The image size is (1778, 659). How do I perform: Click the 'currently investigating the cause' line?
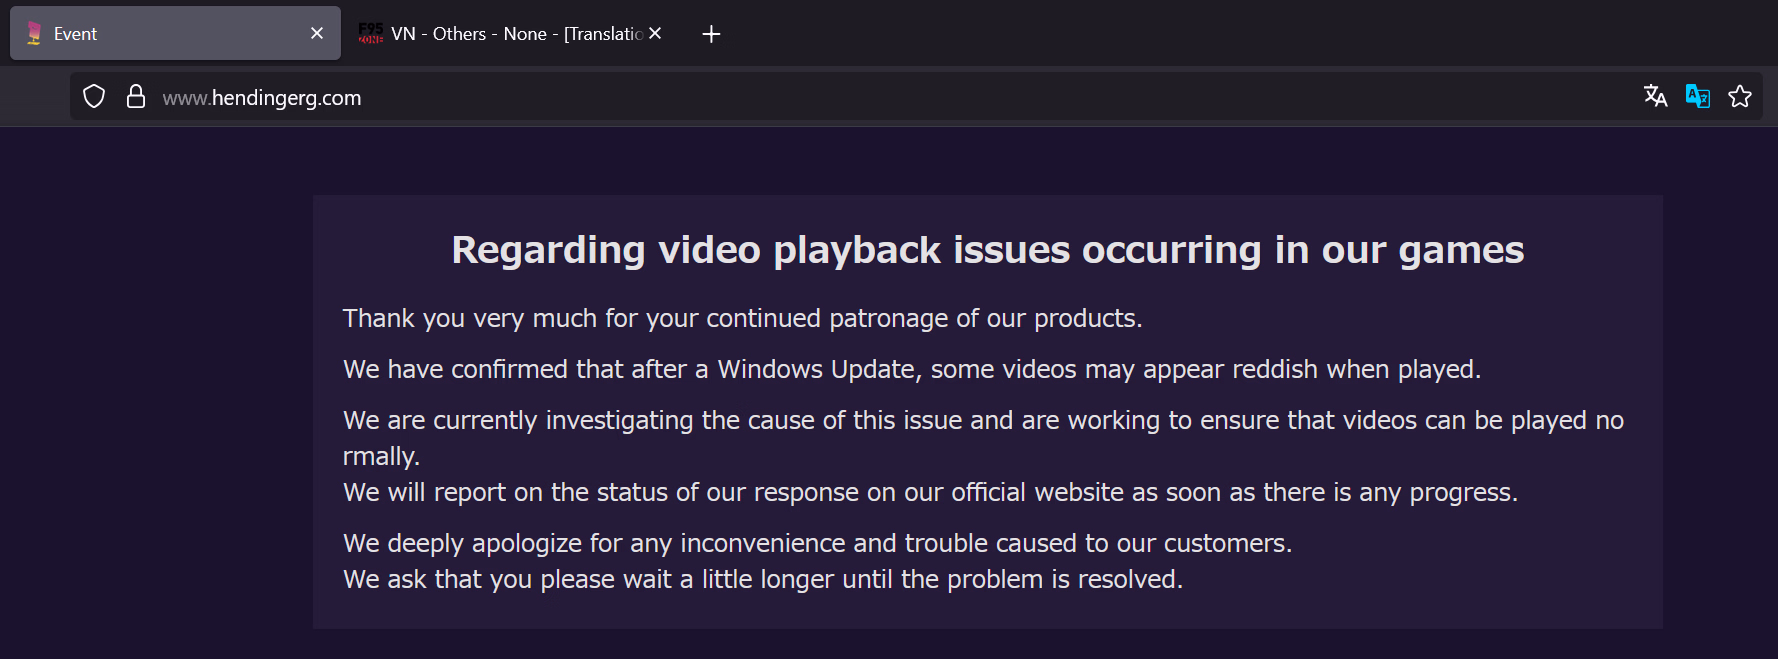tap(982, 421)
